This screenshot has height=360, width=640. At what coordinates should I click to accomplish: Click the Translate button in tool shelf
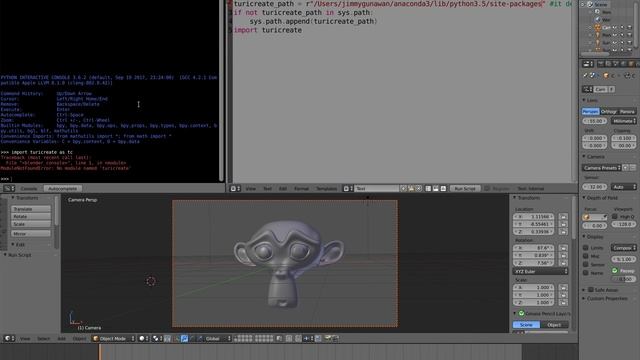tap(31, 209)
